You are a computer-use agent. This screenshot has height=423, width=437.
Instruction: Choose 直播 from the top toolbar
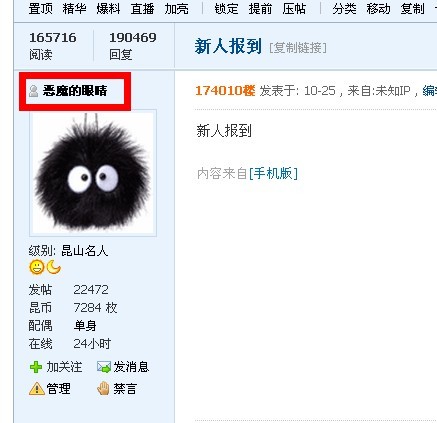tap(142, 9)
